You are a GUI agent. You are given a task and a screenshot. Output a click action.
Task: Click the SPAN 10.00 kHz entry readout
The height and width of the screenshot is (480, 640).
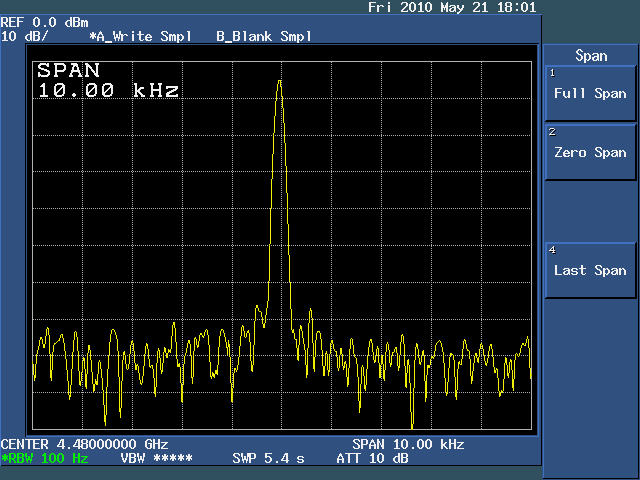[108, 81]
